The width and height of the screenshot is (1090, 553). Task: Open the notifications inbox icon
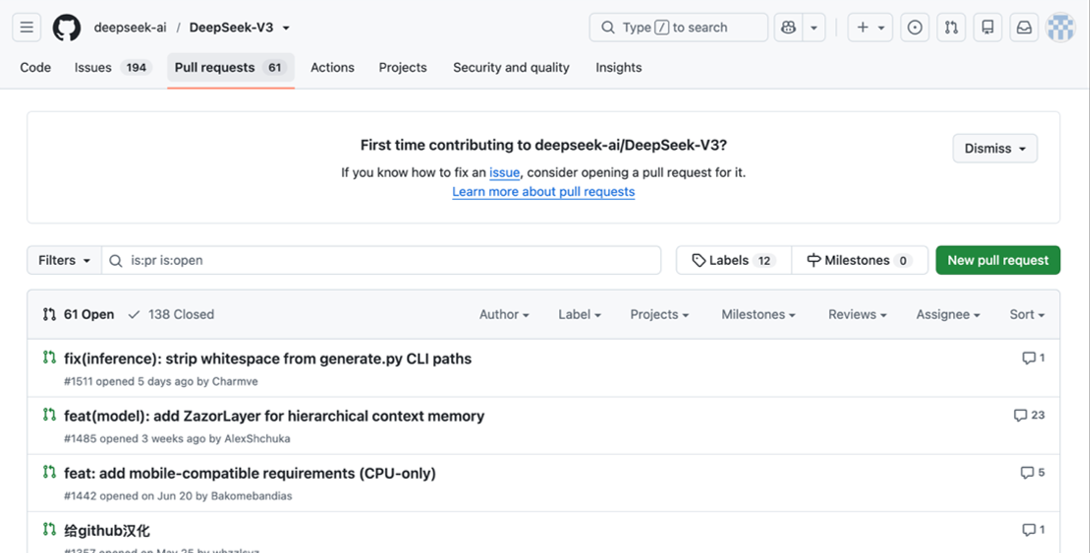tap(1024, 28)
